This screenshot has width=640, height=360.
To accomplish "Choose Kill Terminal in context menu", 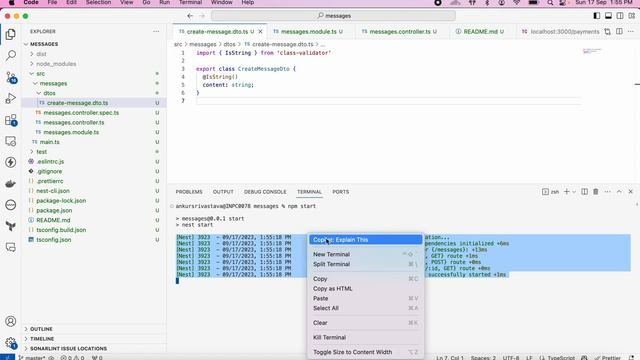I will point(365,338).
